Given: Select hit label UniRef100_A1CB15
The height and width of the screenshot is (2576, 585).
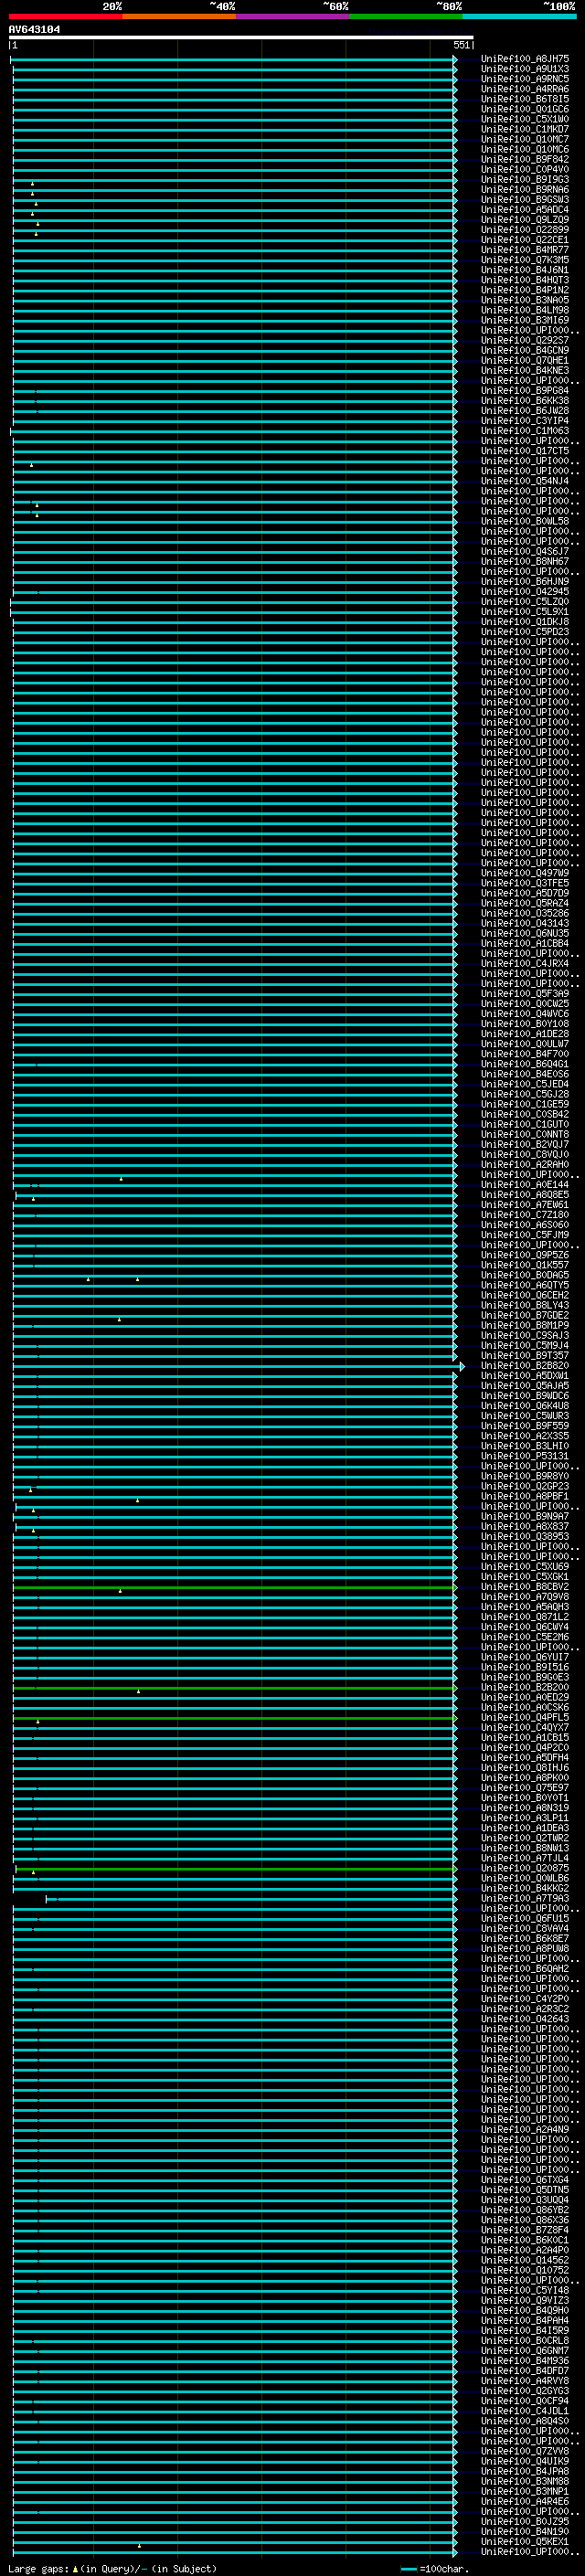Looking at the screenshot, I should coord(524,1738).
